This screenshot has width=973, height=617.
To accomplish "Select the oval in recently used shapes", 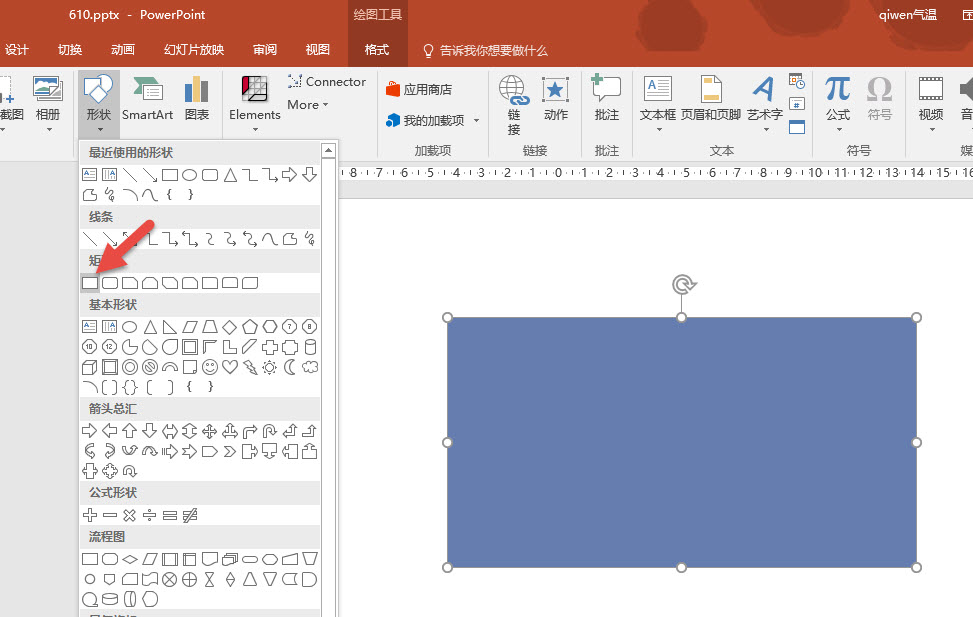I will [x=190, y=175].
